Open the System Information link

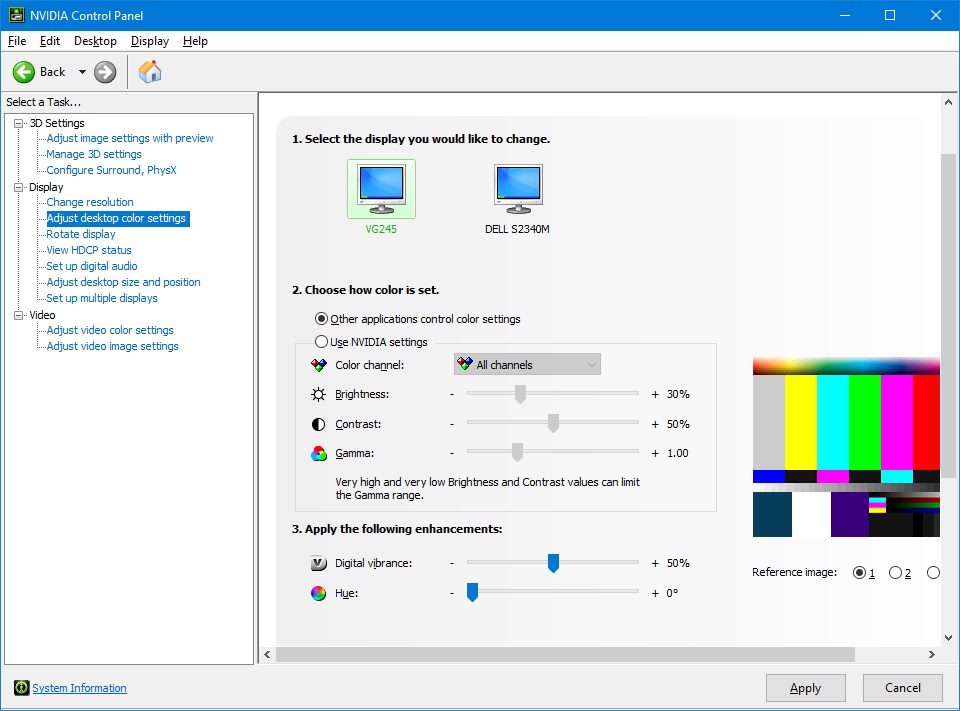(x=80, y=688)
